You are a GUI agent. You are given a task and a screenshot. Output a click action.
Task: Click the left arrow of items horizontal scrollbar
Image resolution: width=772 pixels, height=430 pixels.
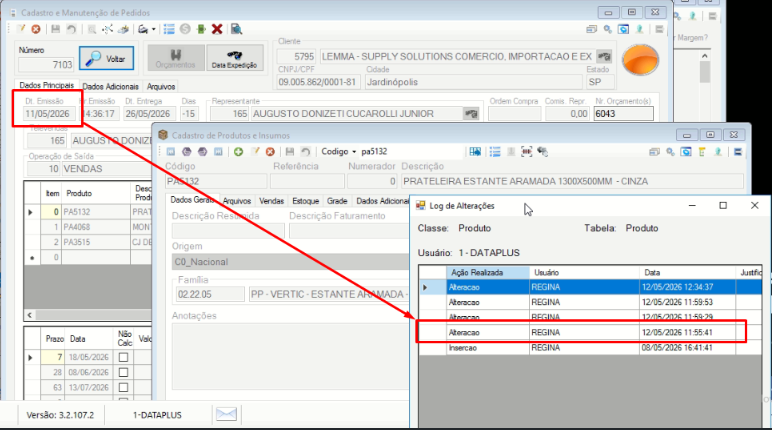[30, 315]
